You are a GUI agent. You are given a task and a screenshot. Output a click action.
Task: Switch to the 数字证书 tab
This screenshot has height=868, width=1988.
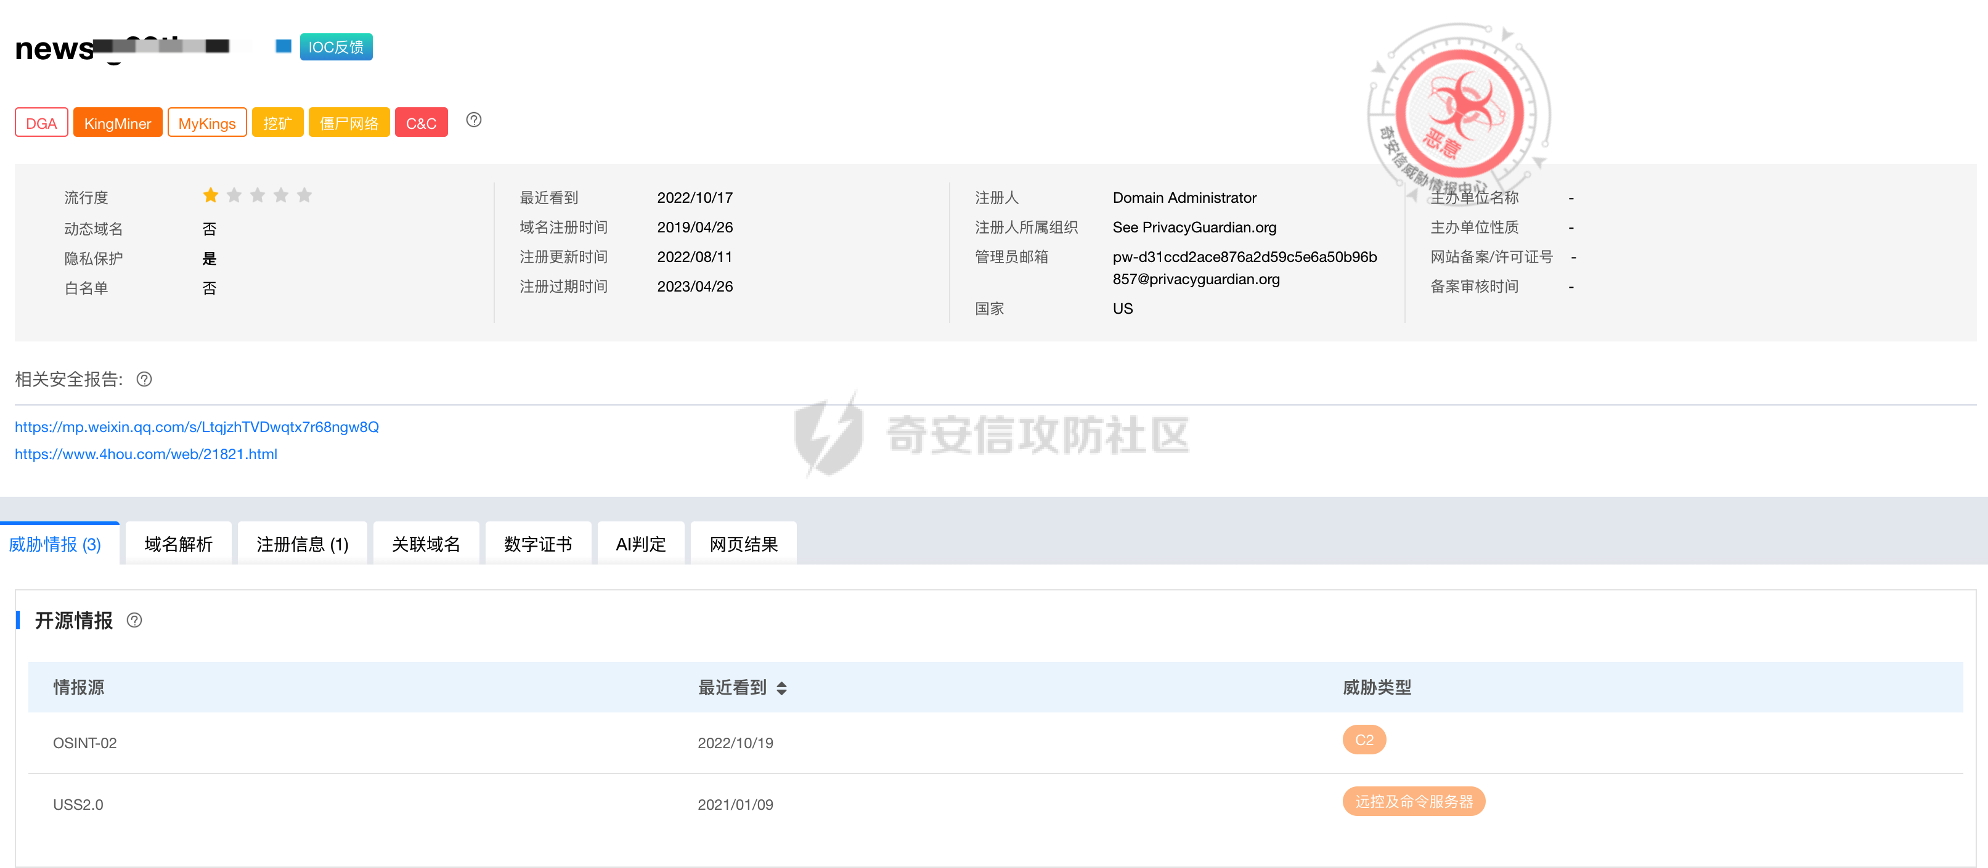538,544
